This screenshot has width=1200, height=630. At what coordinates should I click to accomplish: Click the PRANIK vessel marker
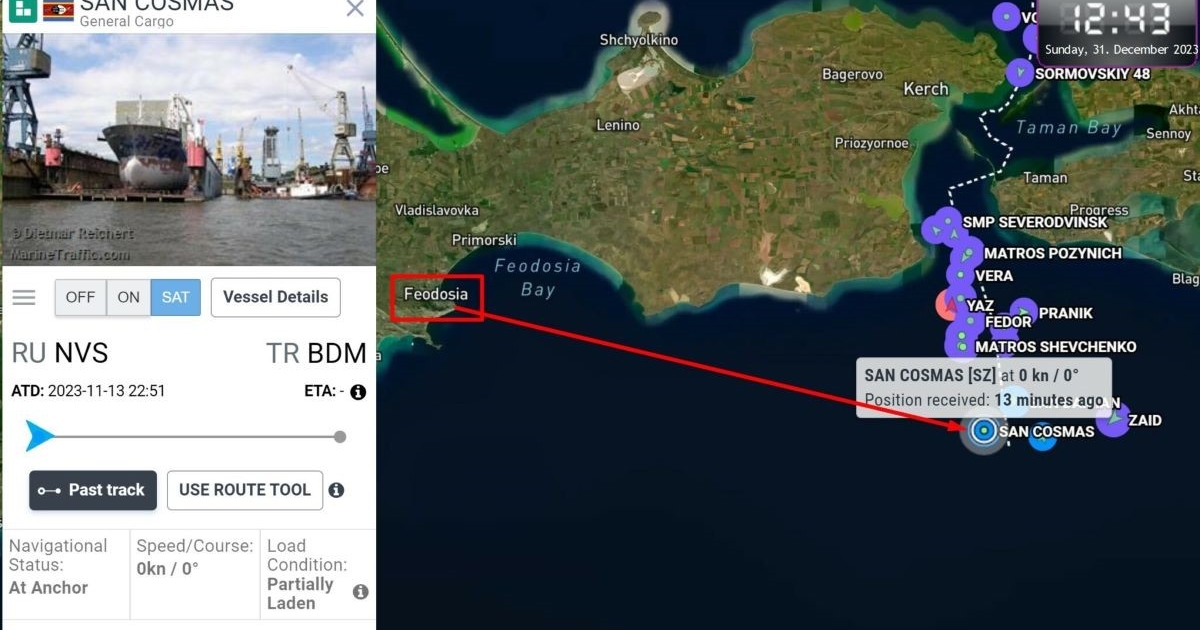(1023, 313)
